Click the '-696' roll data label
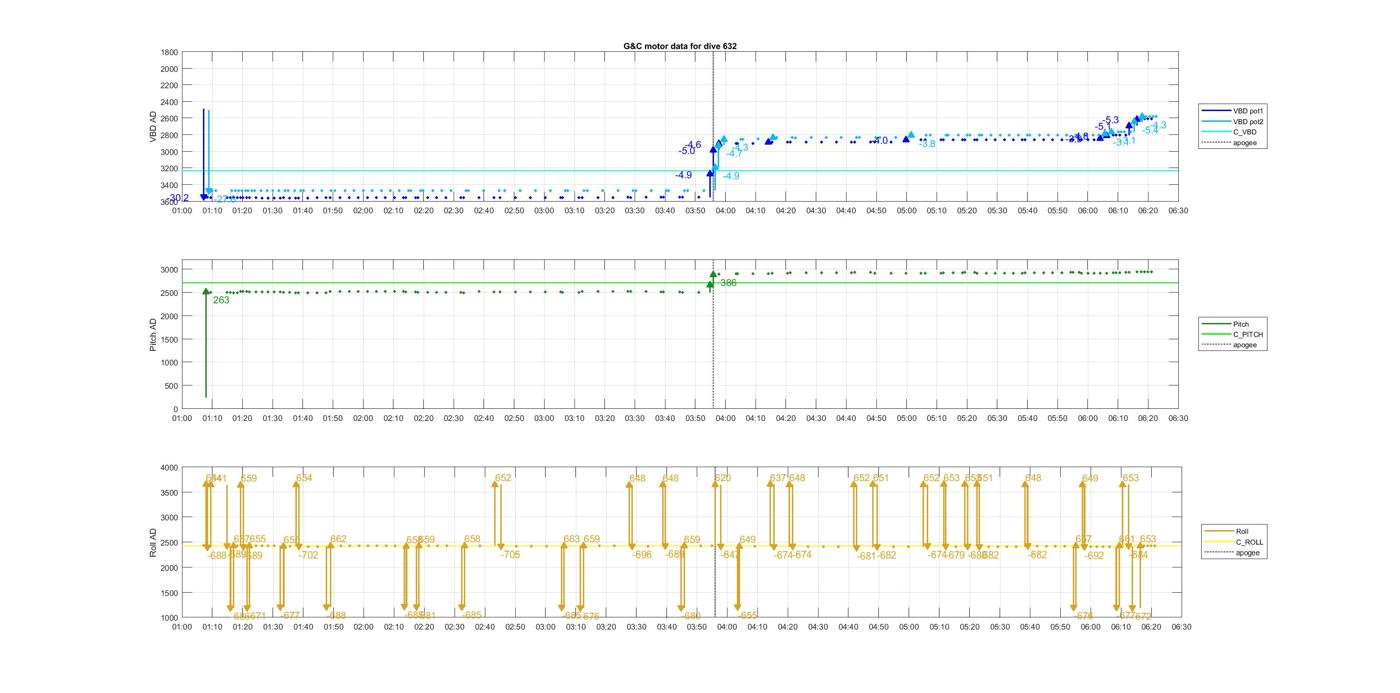 [642, 555]
